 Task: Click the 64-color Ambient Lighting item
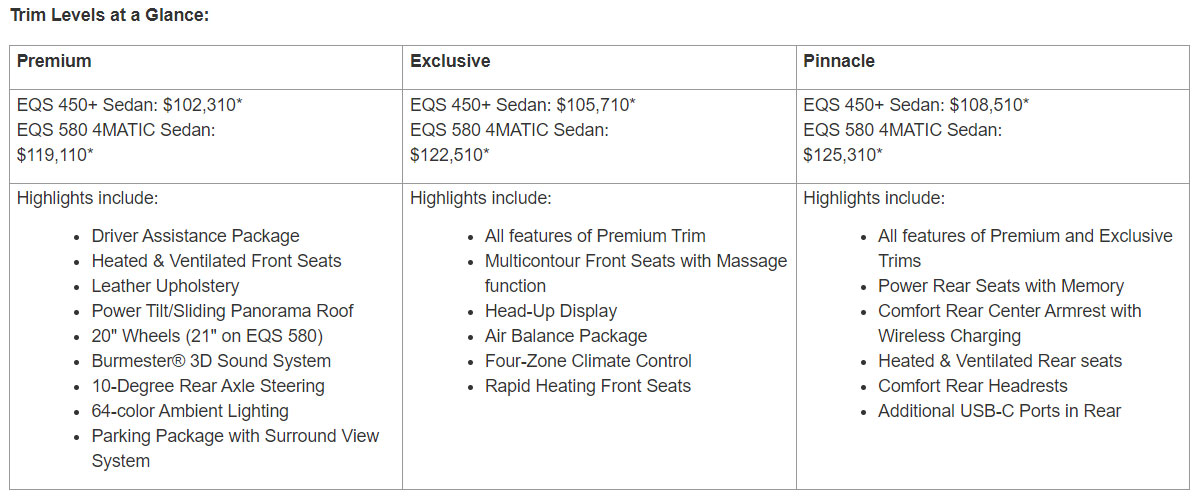190,411
